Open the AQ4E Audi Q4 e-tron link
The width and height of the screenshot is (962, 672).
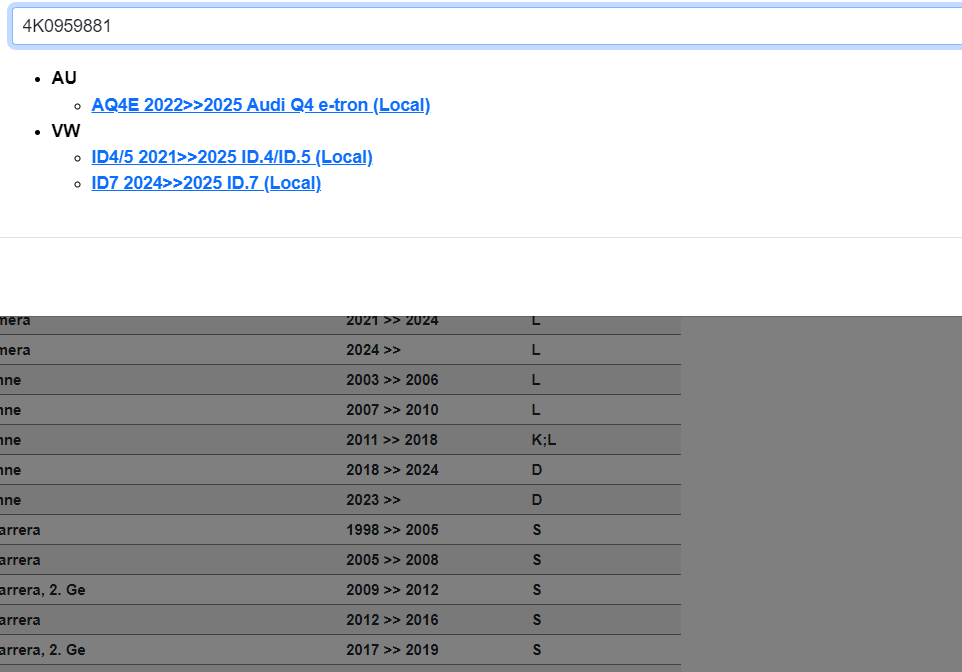coord(260,105)
